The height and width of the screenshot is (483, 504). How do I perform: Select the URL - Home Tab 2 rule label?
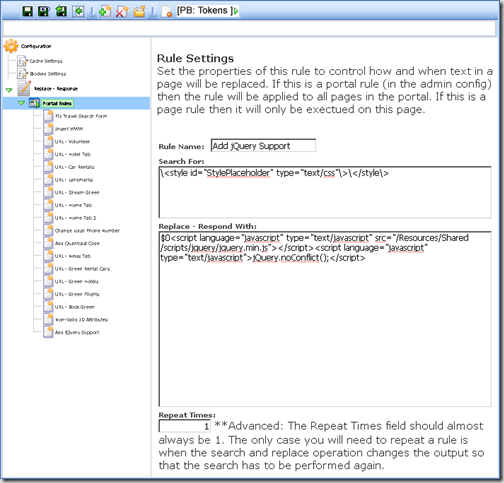pos(75,218)
